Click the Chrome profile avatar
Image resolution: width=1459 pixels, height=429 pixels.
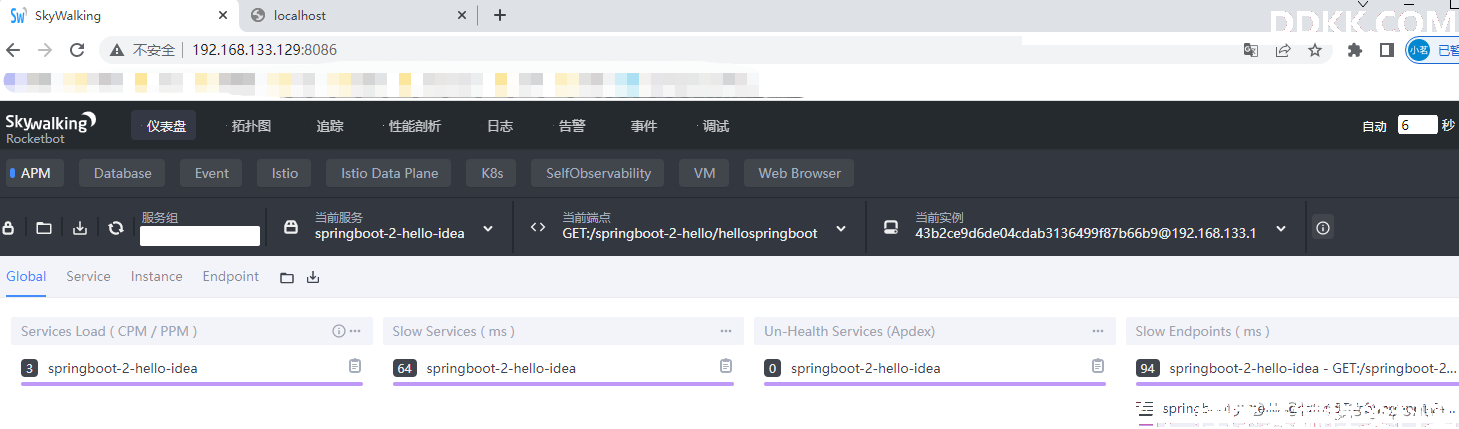1418,50
